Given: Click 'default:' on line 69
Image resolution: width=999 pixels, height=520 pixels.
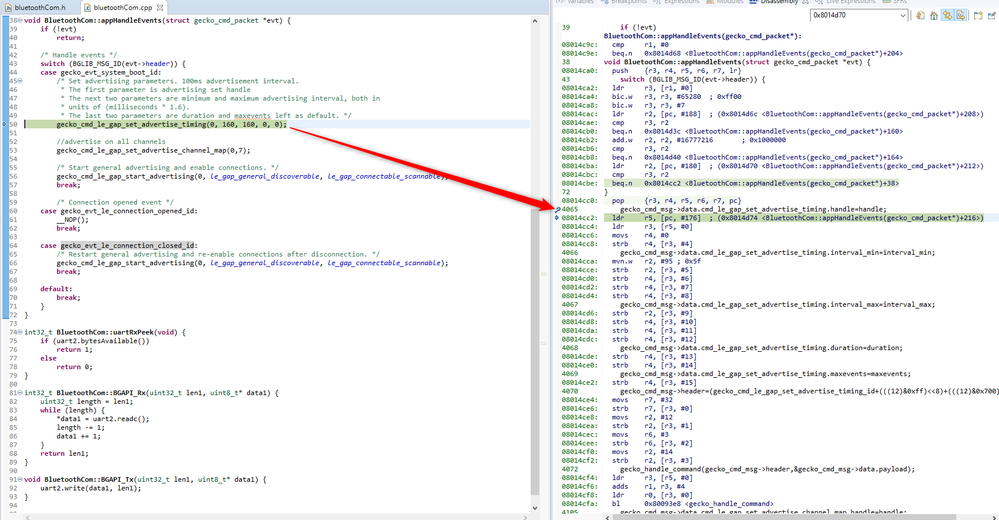Looking at the screenshot, I should 56,289.
